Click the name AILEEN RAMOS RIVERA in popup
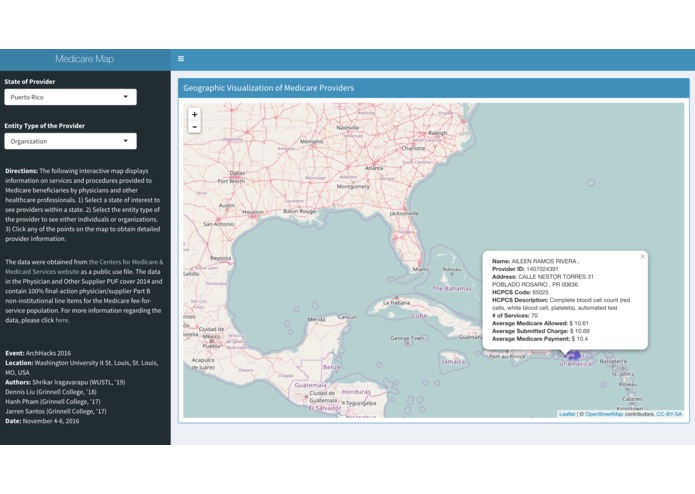Screen dimensions: 695x494 (x=544, y=261)
